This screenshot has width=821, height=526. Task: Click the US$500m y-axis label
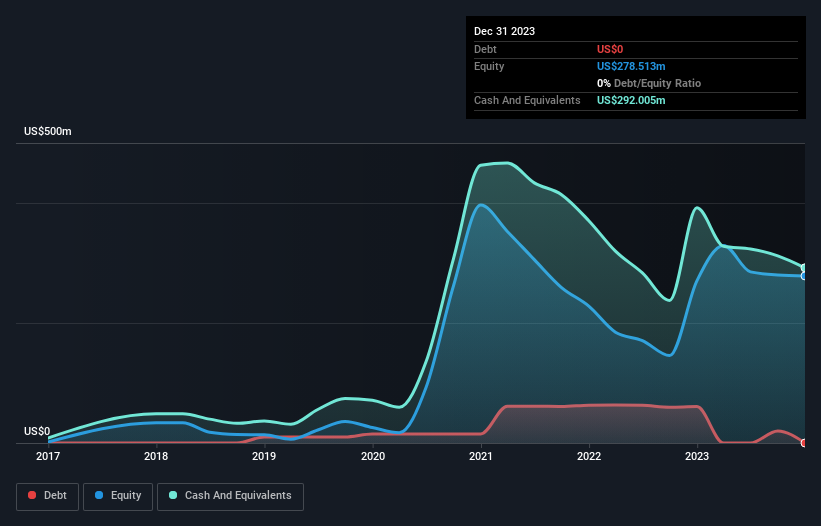tap(48, 131)
